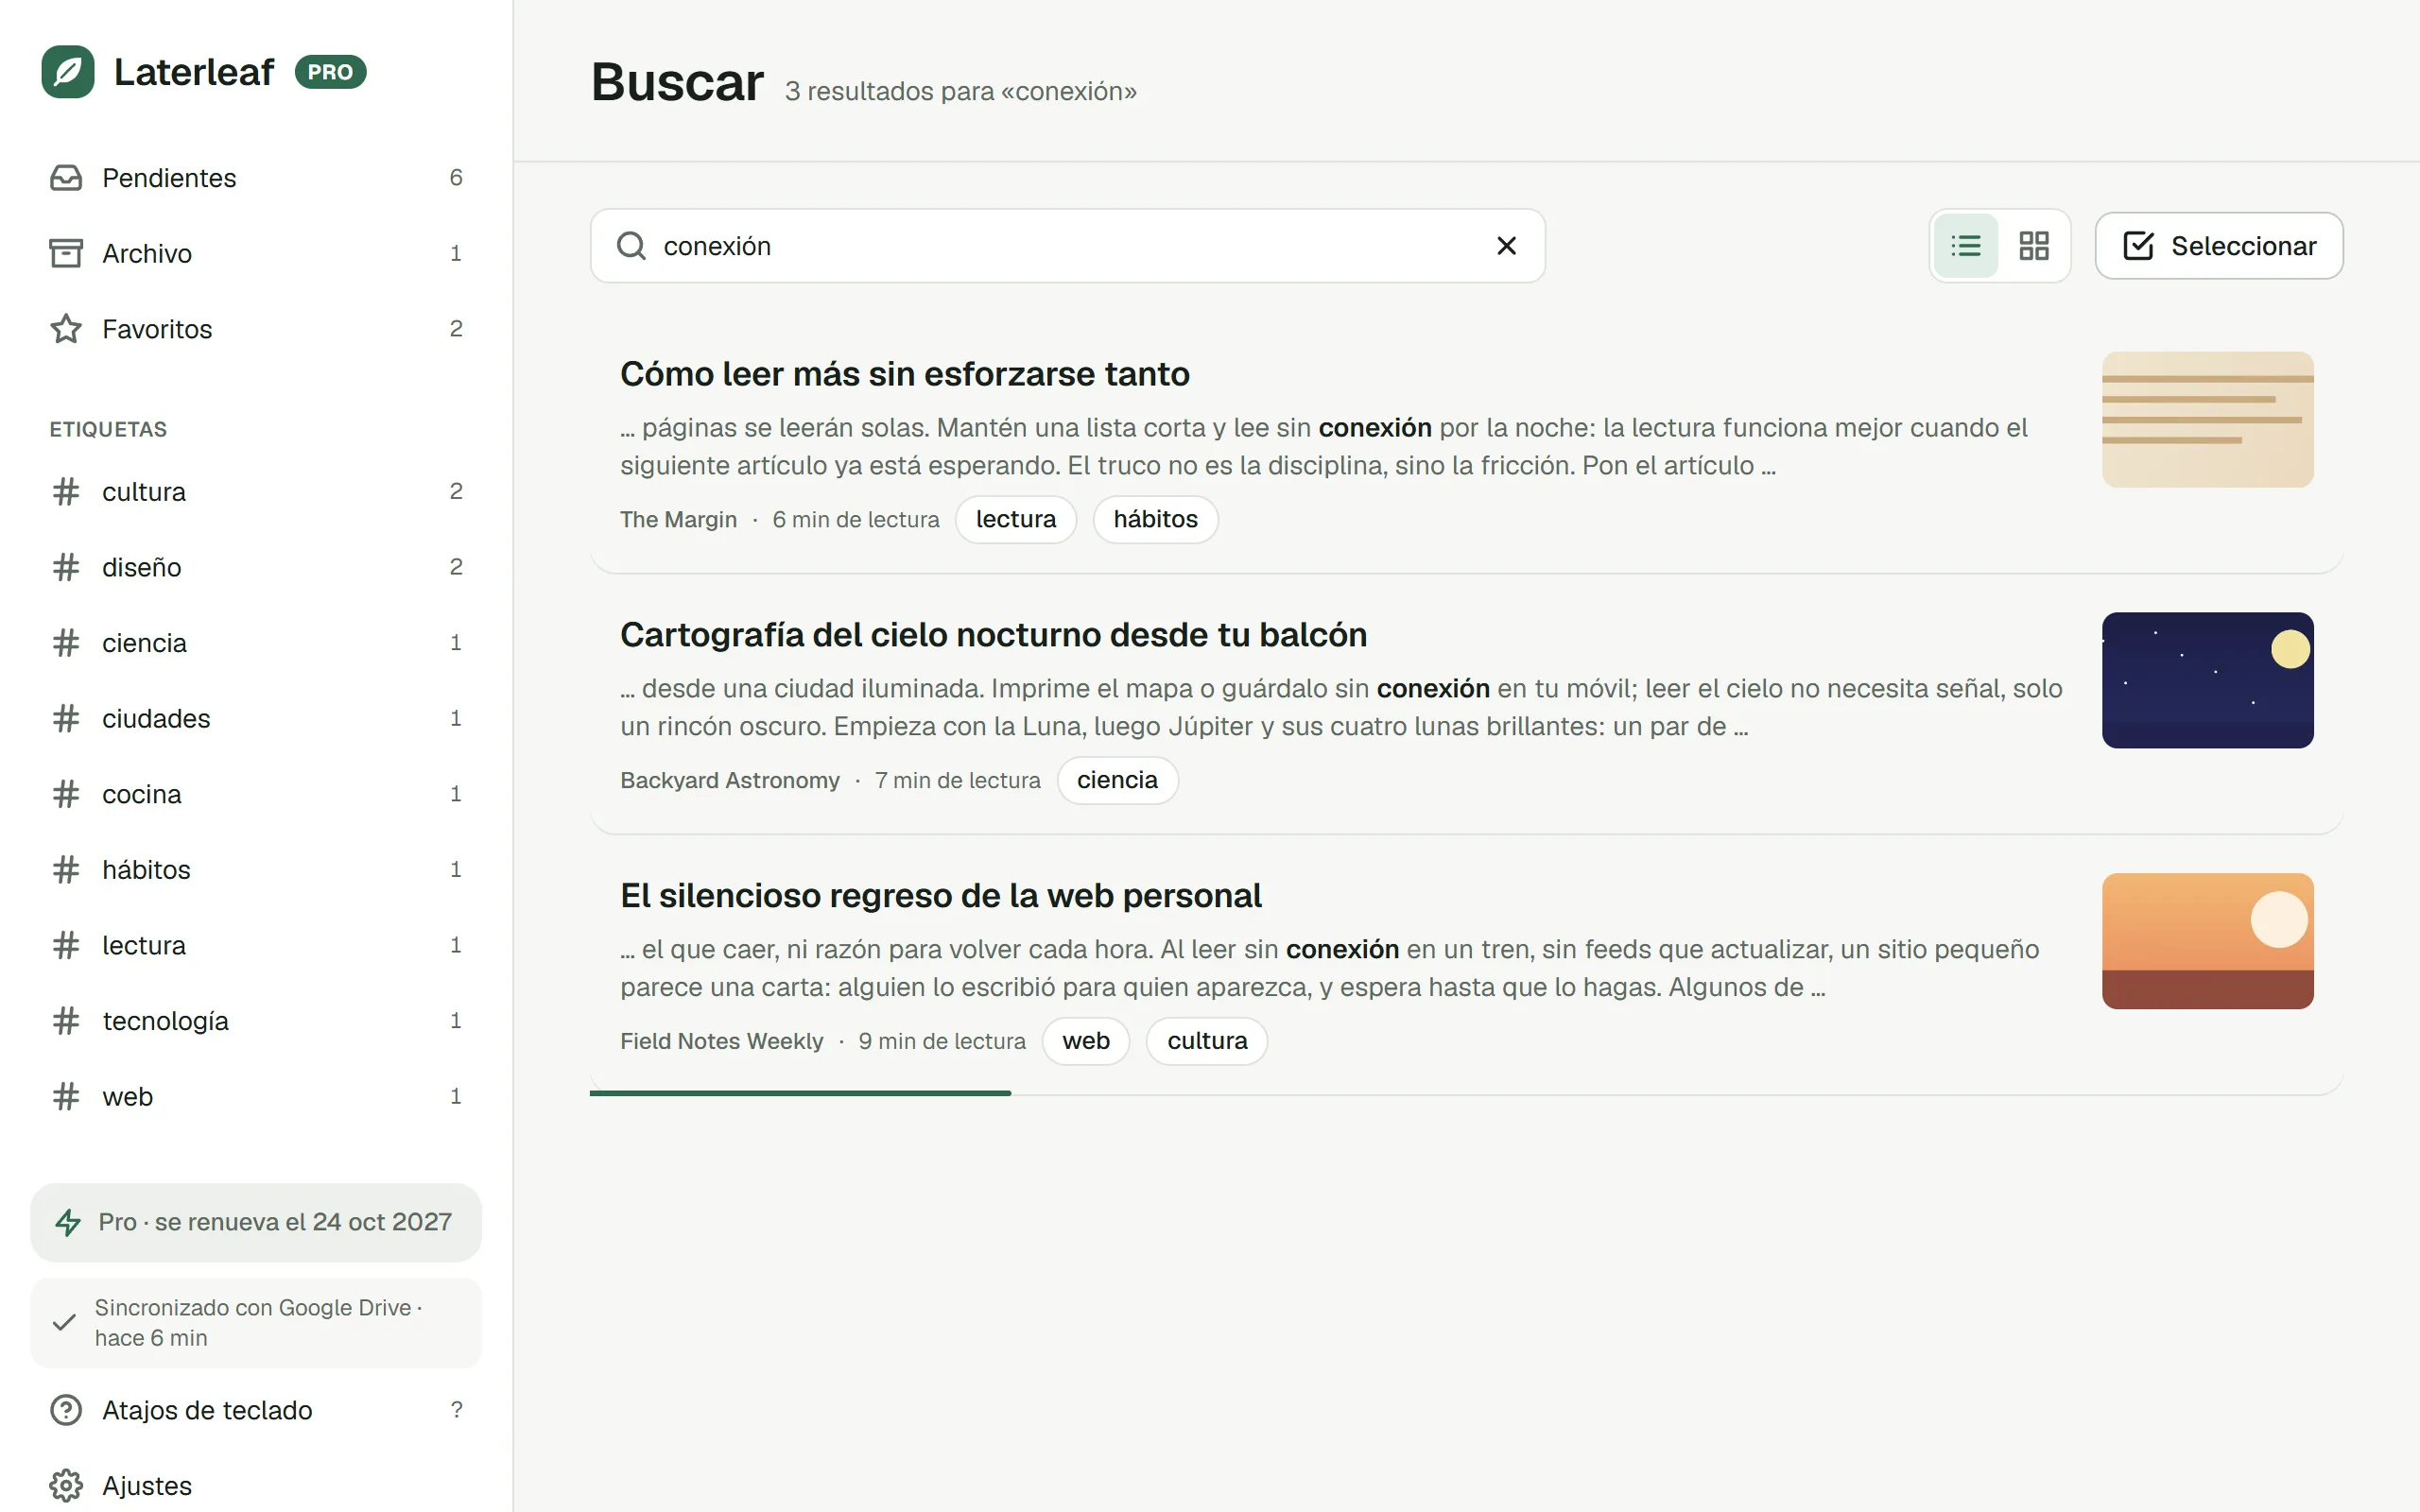This screenshot has height=1512, width=2420.
Task: Filter by the ciudades tag
Action: point(256,718)
